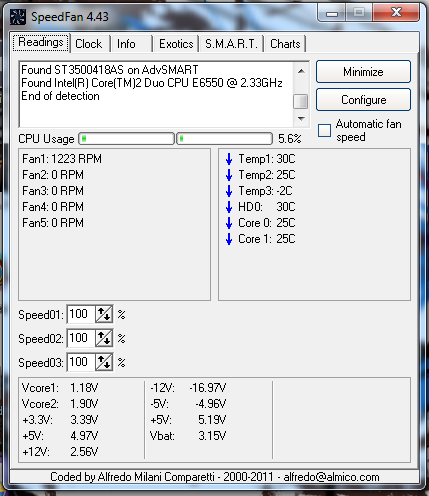The height and width of the screenshot is (496, 429).
Task: Click the Speed02 up/down spinner arrows
Action: (104, 338)
